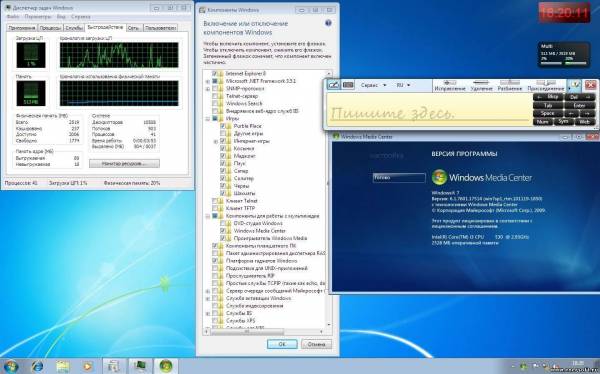Viewport: 600px width, 374px height.
Task: Launch Windows Media Player from the taskbar
Action: (x=88, y=366)
